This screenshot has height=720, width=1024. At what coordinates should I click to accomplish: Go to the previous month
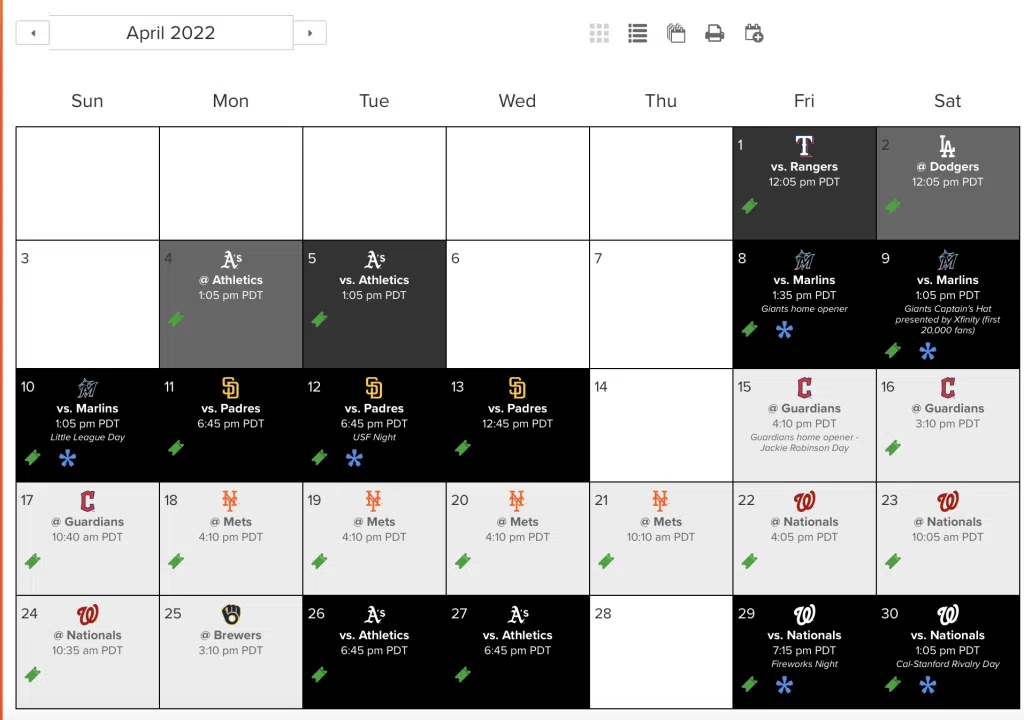tap(33, 33)
